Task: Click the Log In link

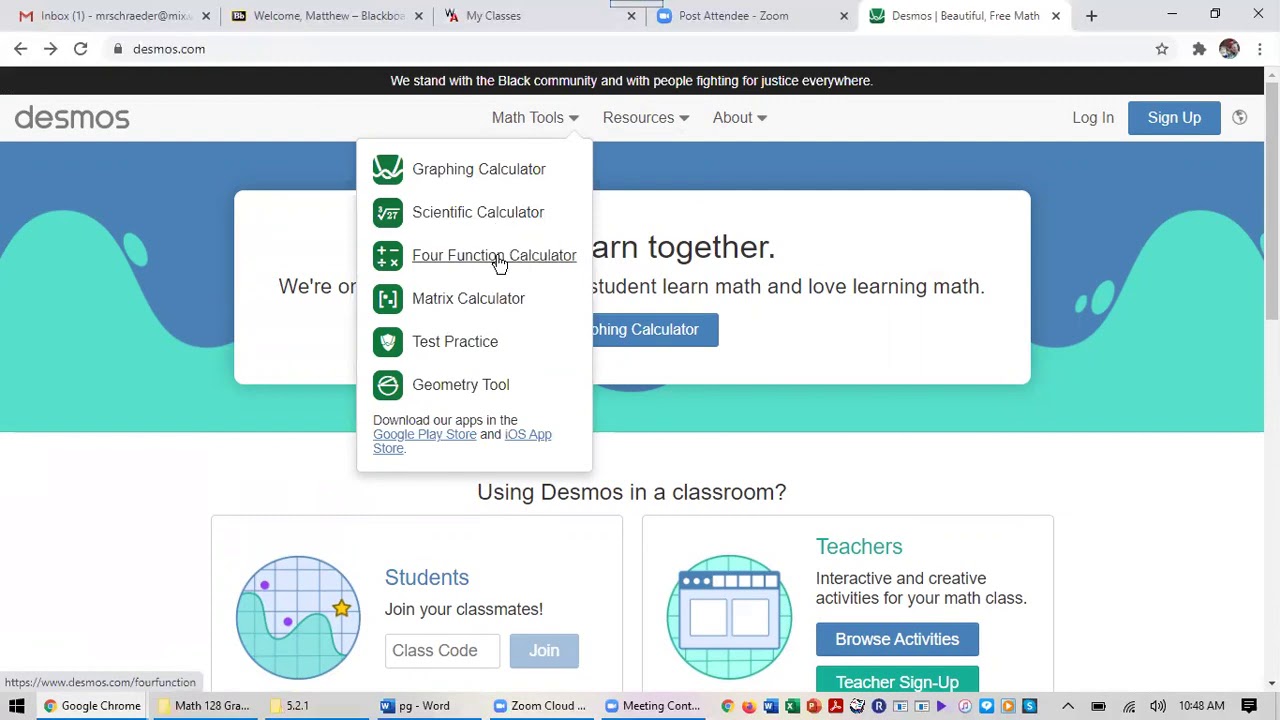Action: [1093, 118]
